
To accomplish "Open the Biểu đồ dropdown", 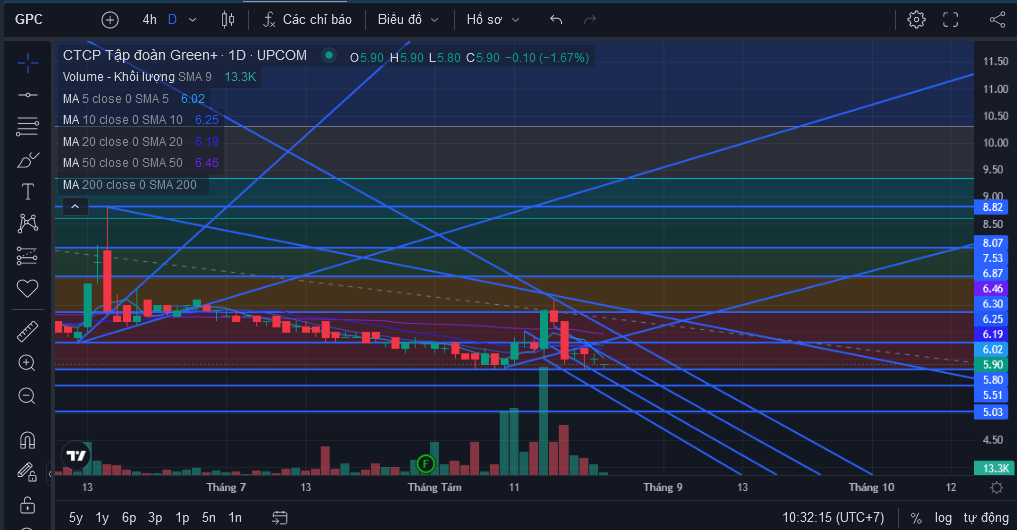I will (x=408, y=20).
